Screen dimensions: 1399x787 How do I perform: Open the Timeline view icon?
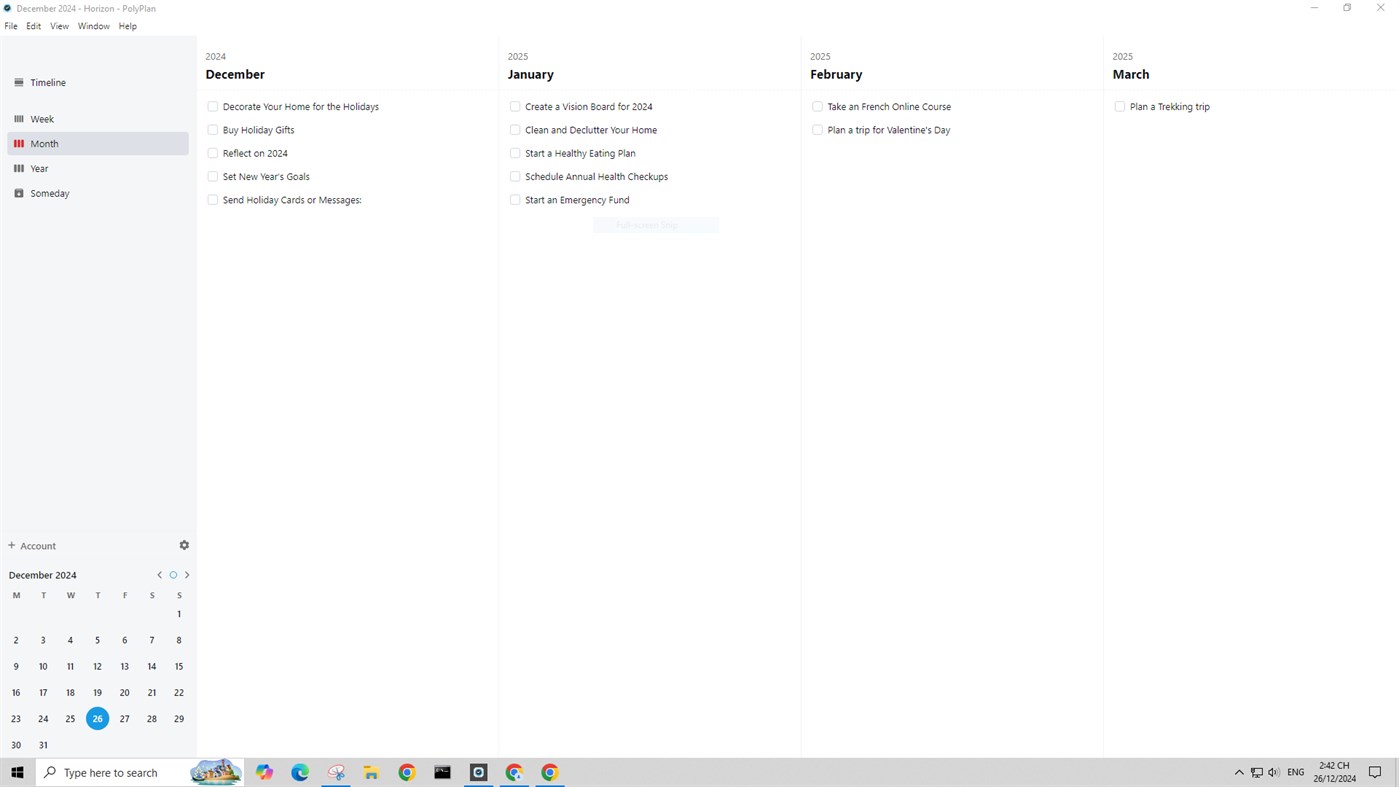18,83
